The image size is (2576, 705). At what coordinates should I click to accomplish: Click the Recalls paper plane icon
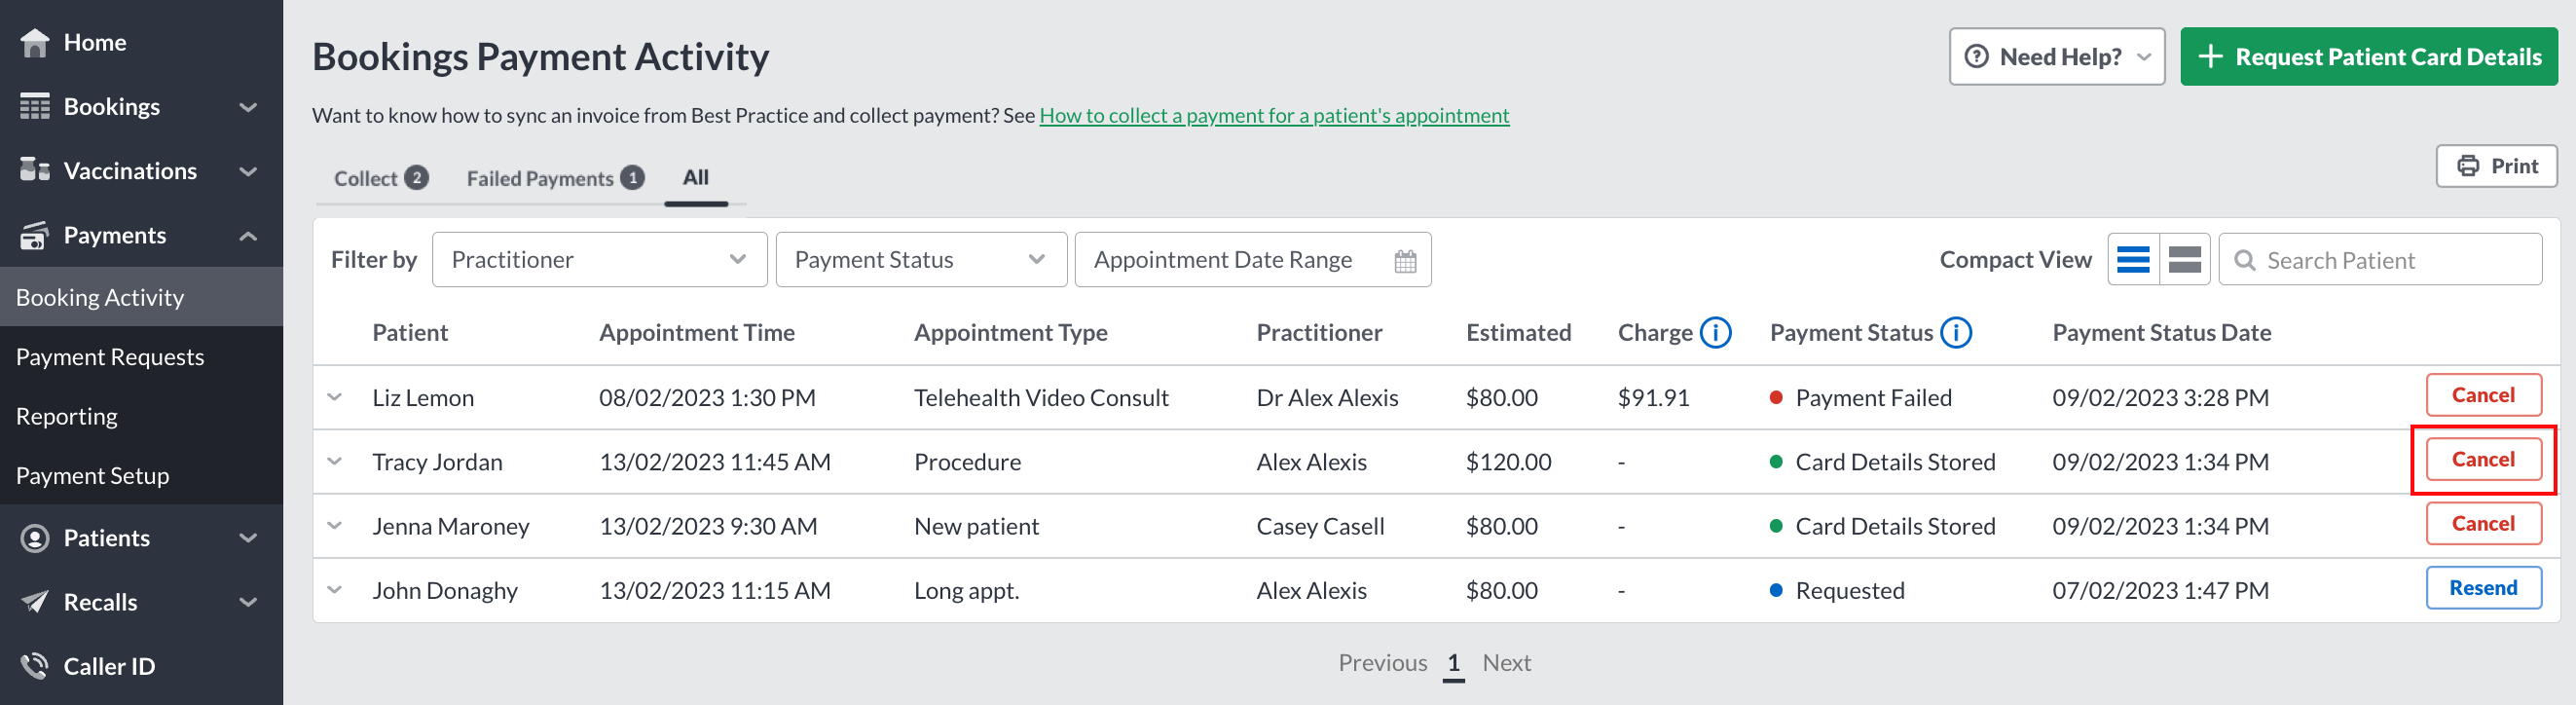click(x=35, y=602)
